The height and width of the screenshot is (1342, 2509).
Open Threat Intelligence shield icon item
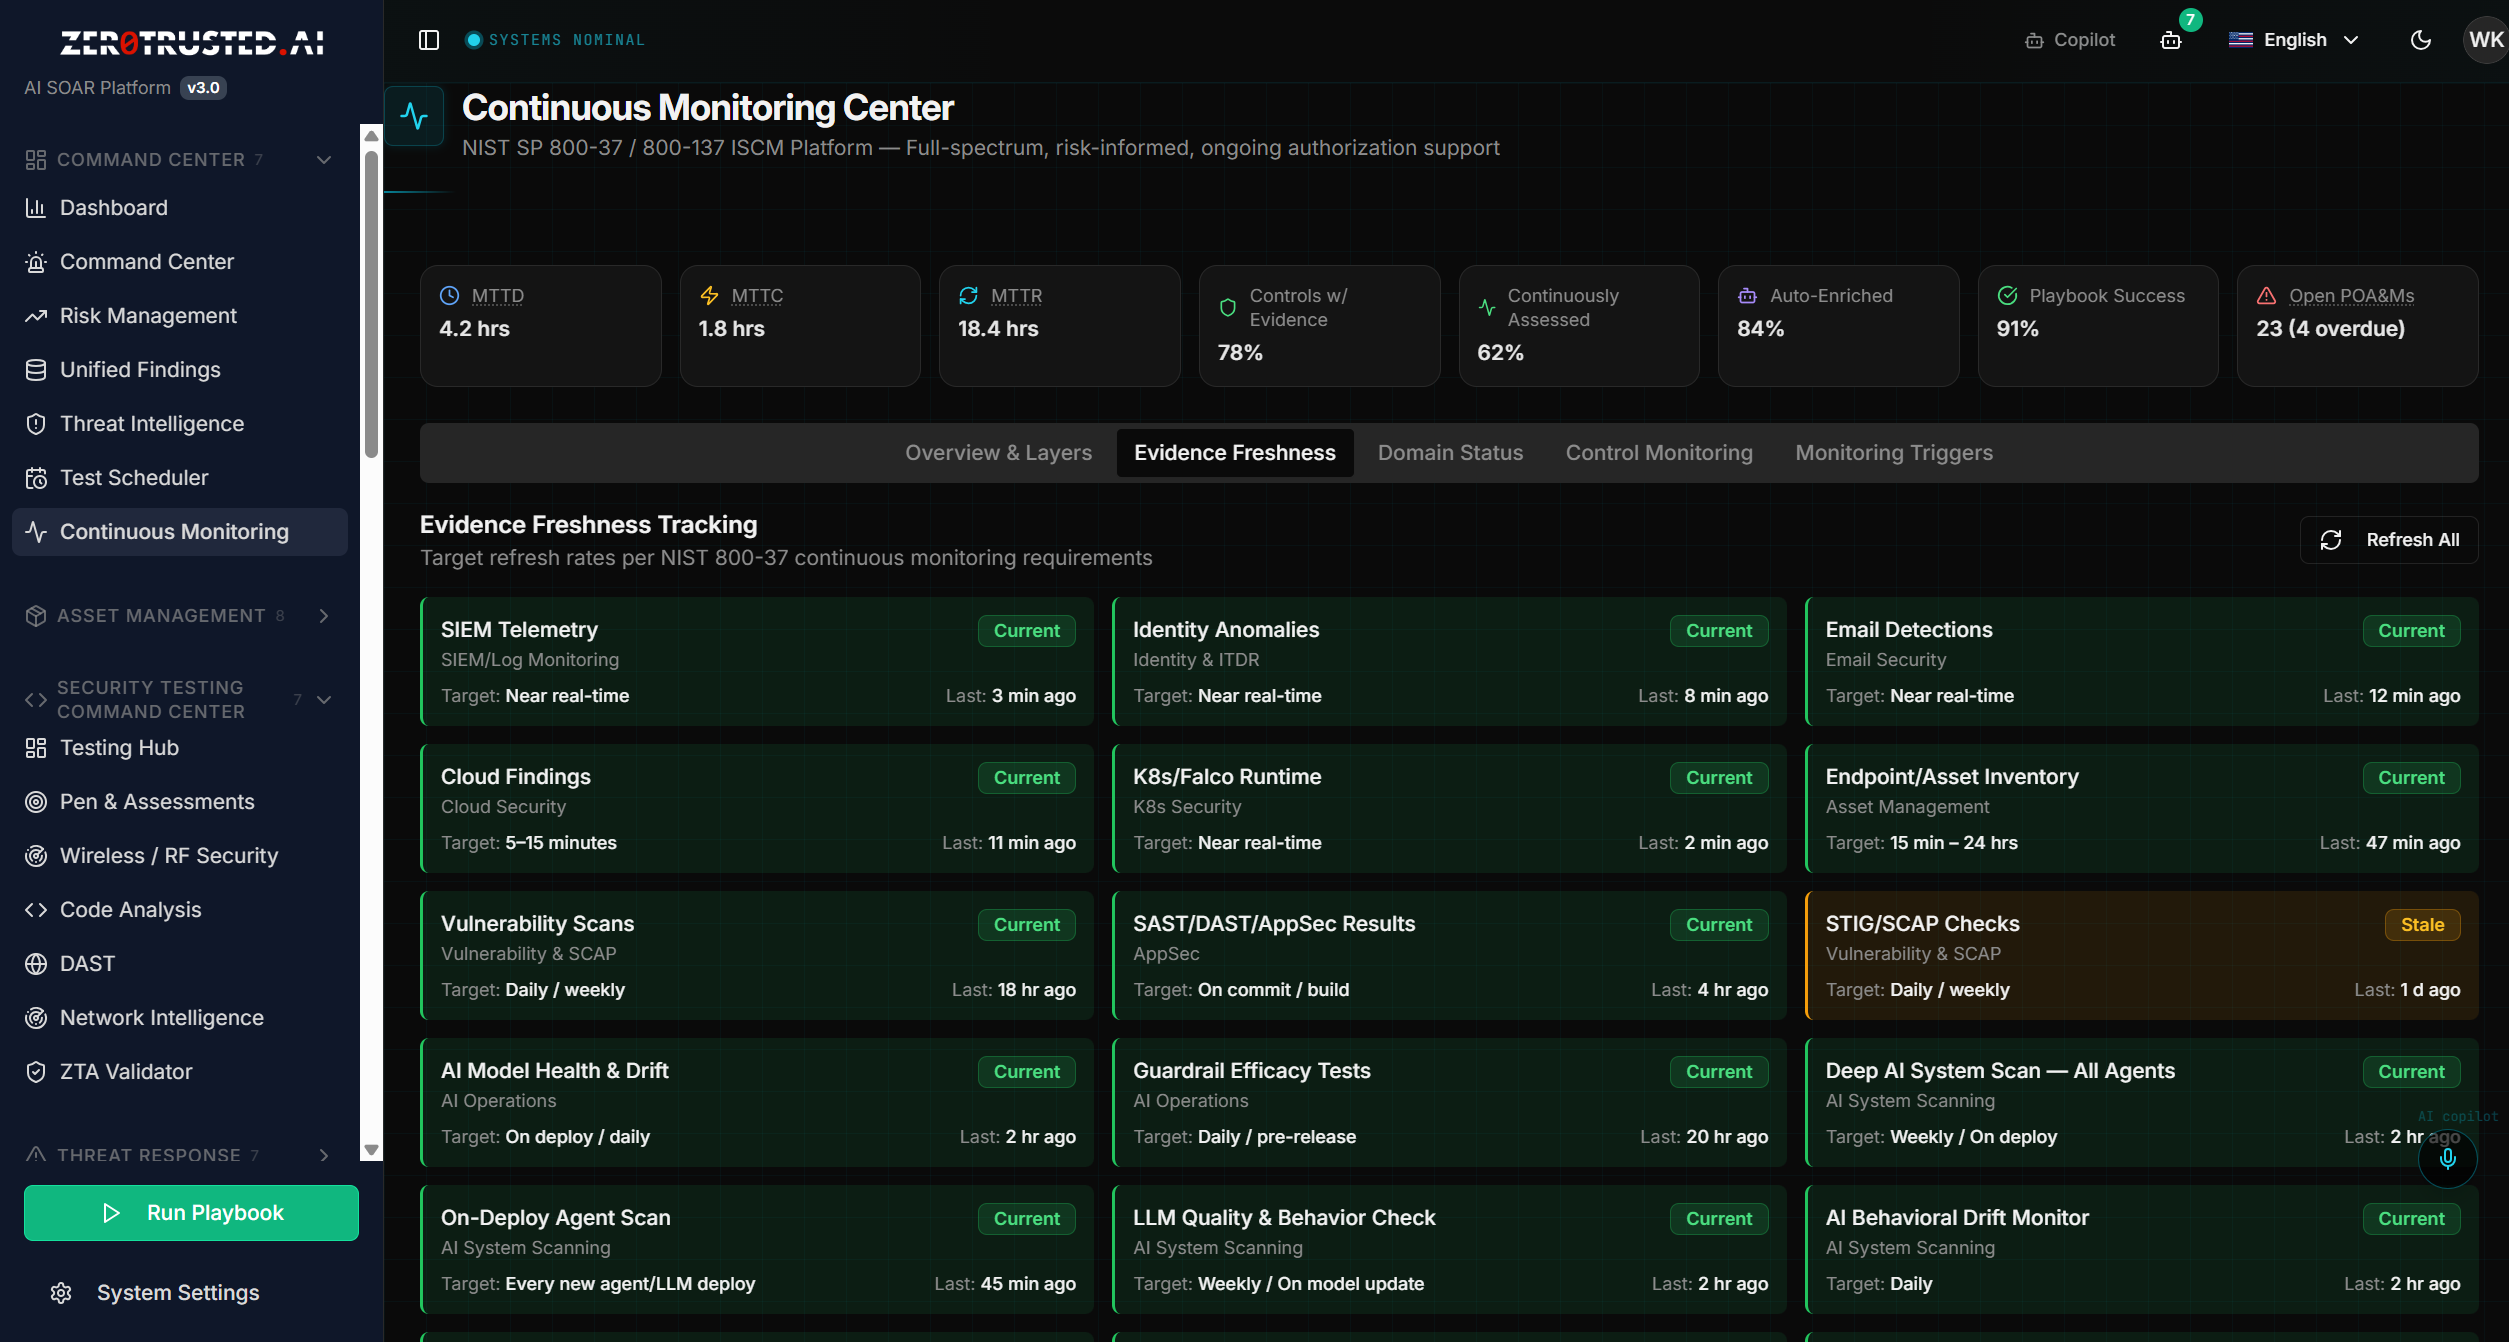pos(36,424)
